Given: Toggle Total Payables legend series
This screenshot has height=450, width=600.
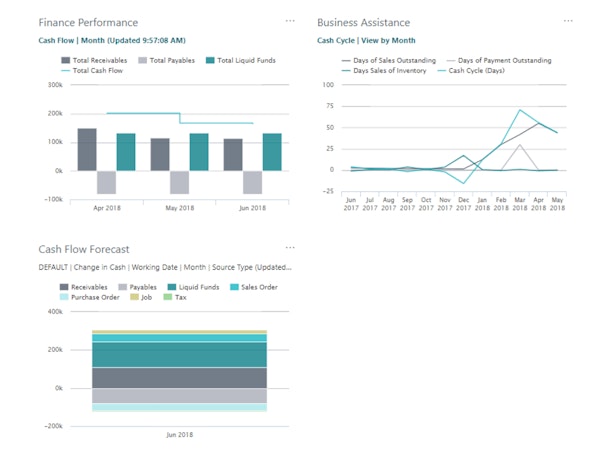Looking at the screenshot, I should tap(166, 60).
